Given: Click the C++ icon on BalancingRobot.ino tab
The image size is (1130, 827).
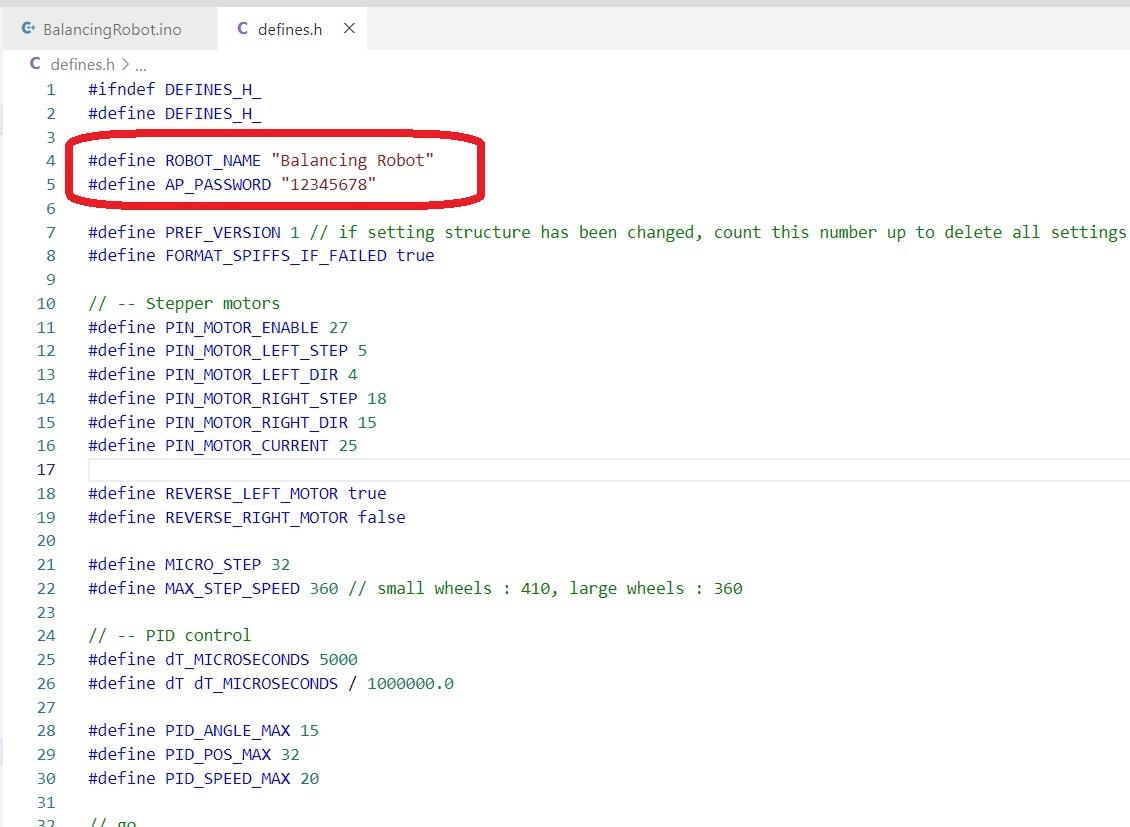Looking at the screenshot, I should click(x=28, y=28).
